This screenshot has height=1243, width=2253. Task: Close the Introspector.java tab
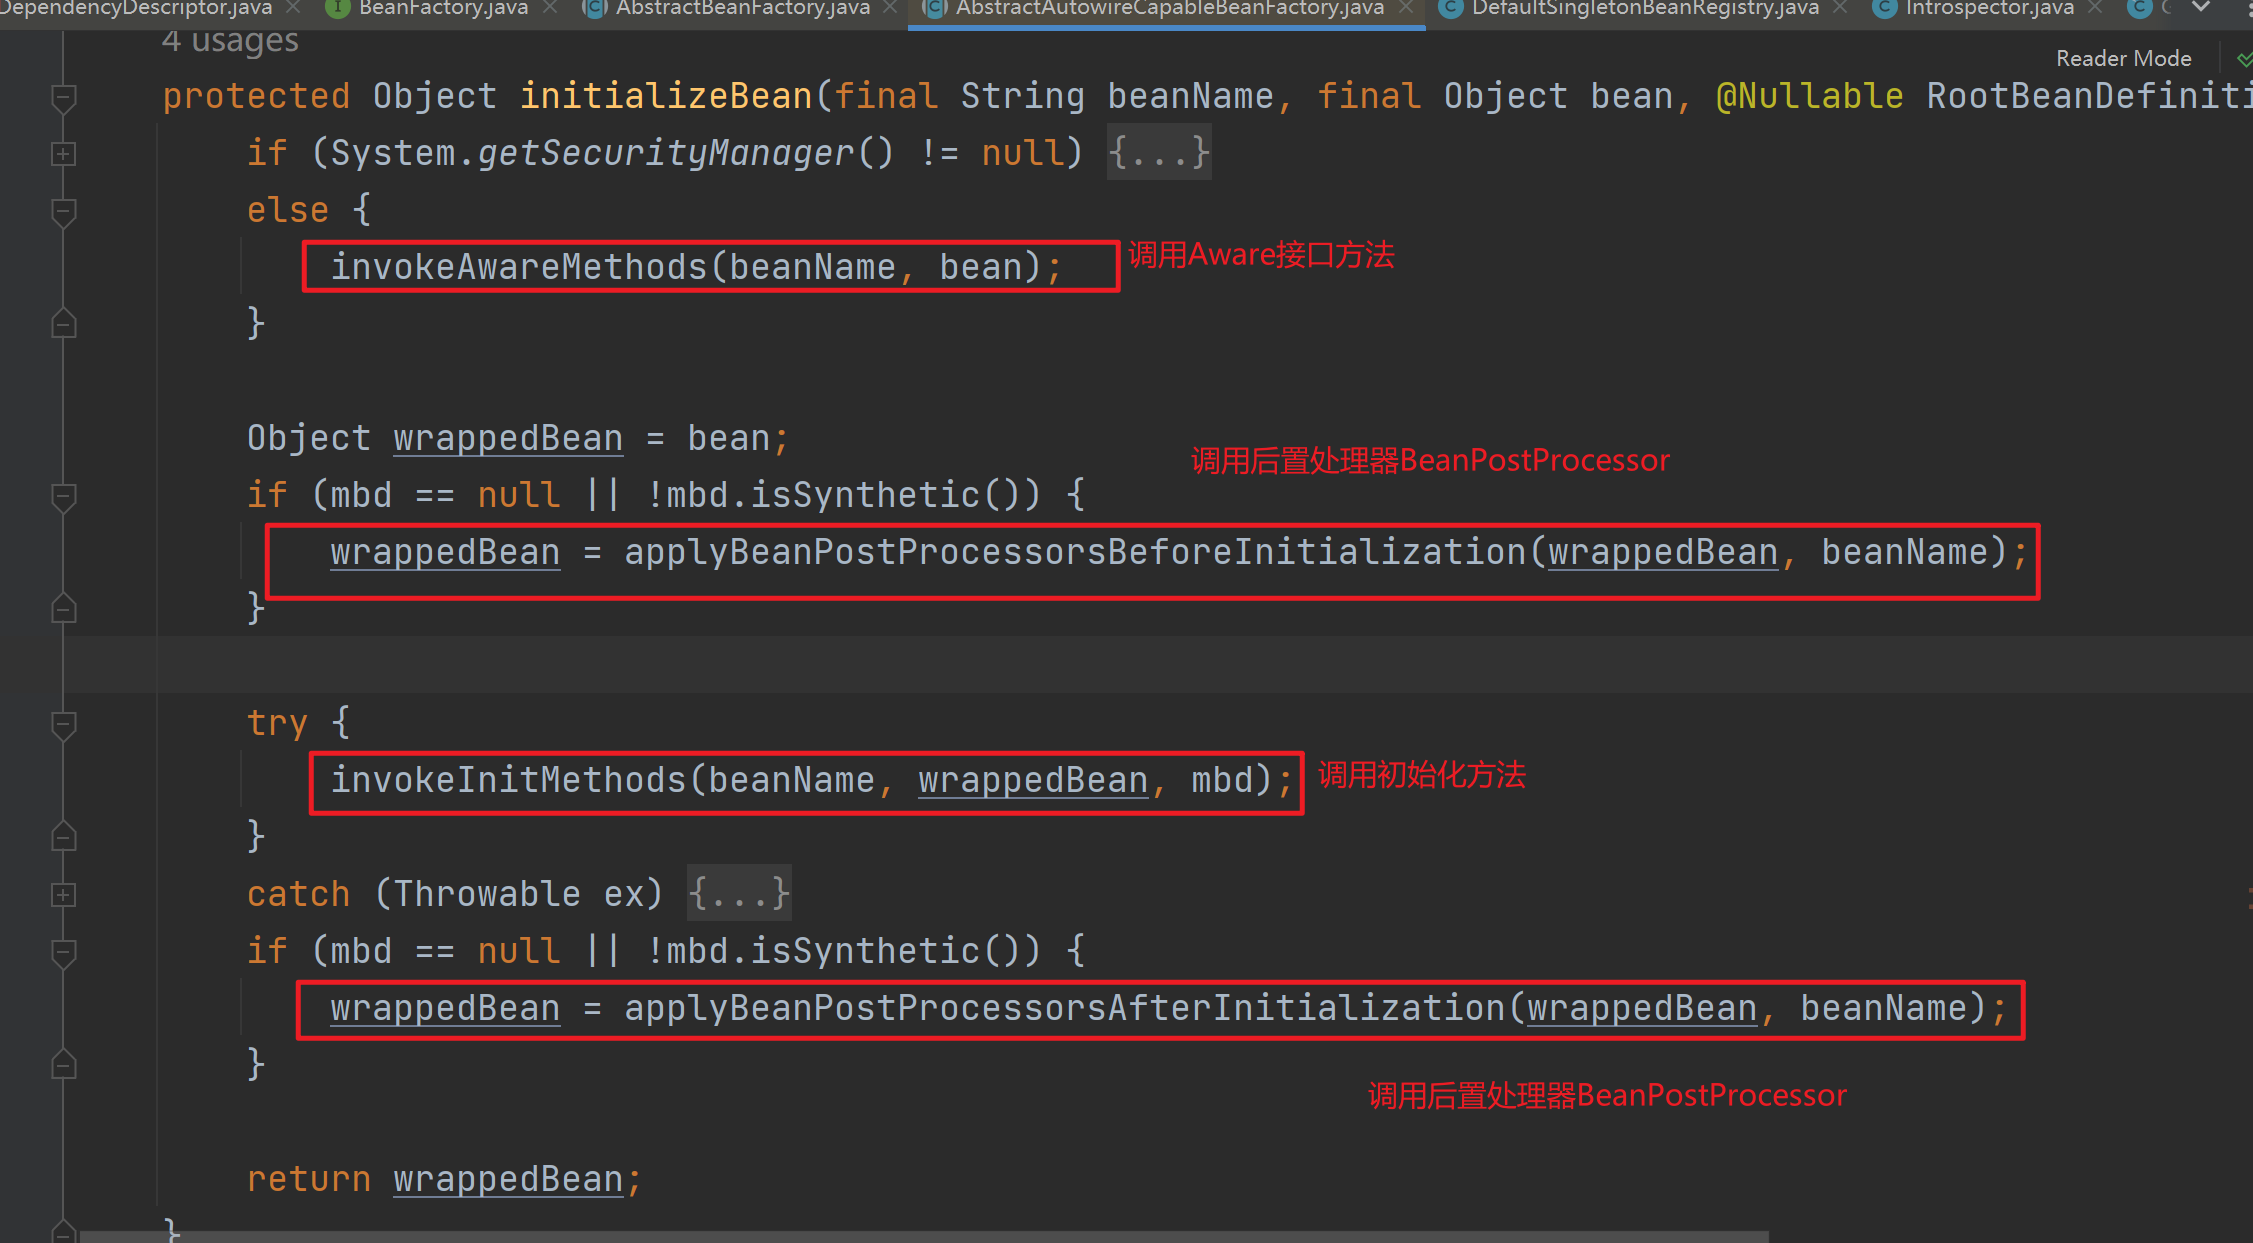(2095, 8)
